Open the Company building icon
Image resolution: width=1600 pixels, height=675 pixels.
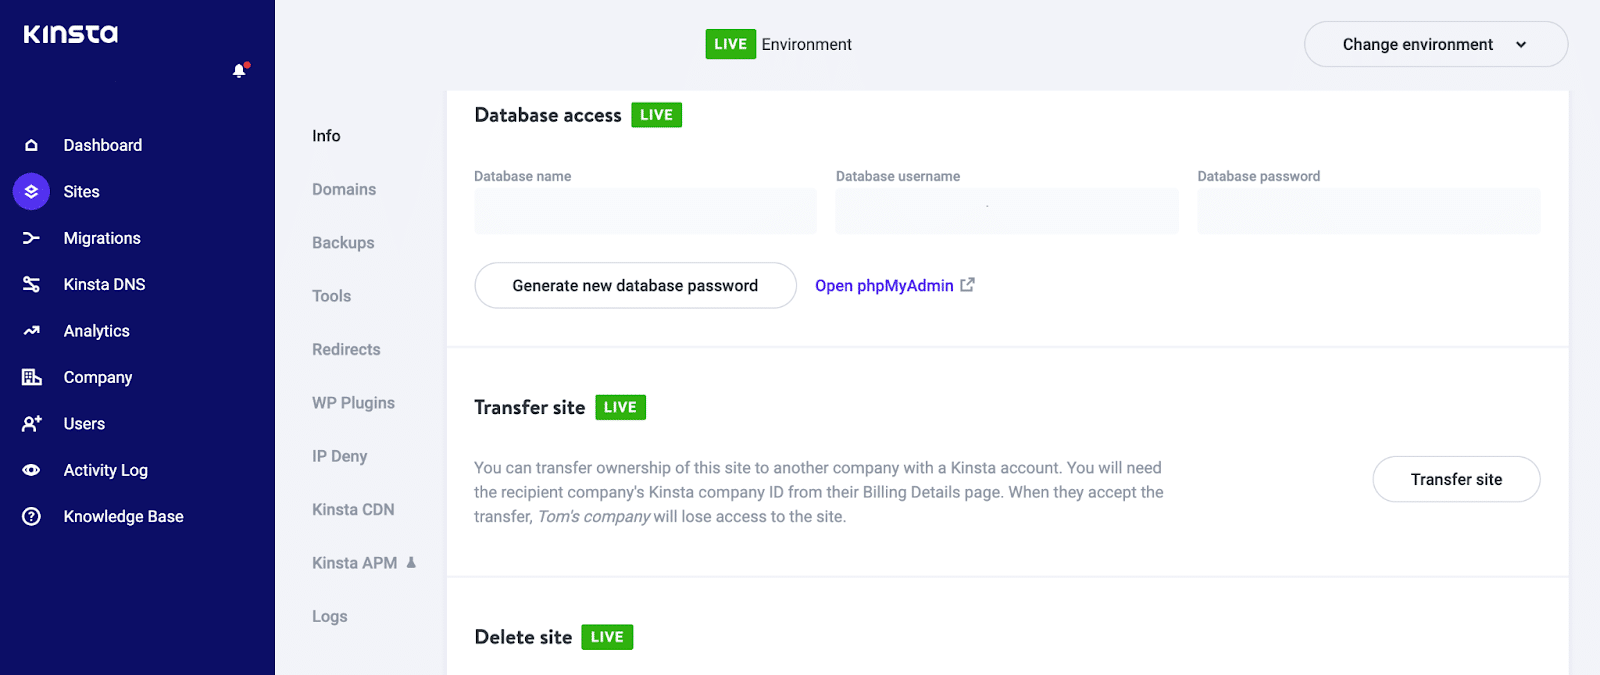point(31,377)
